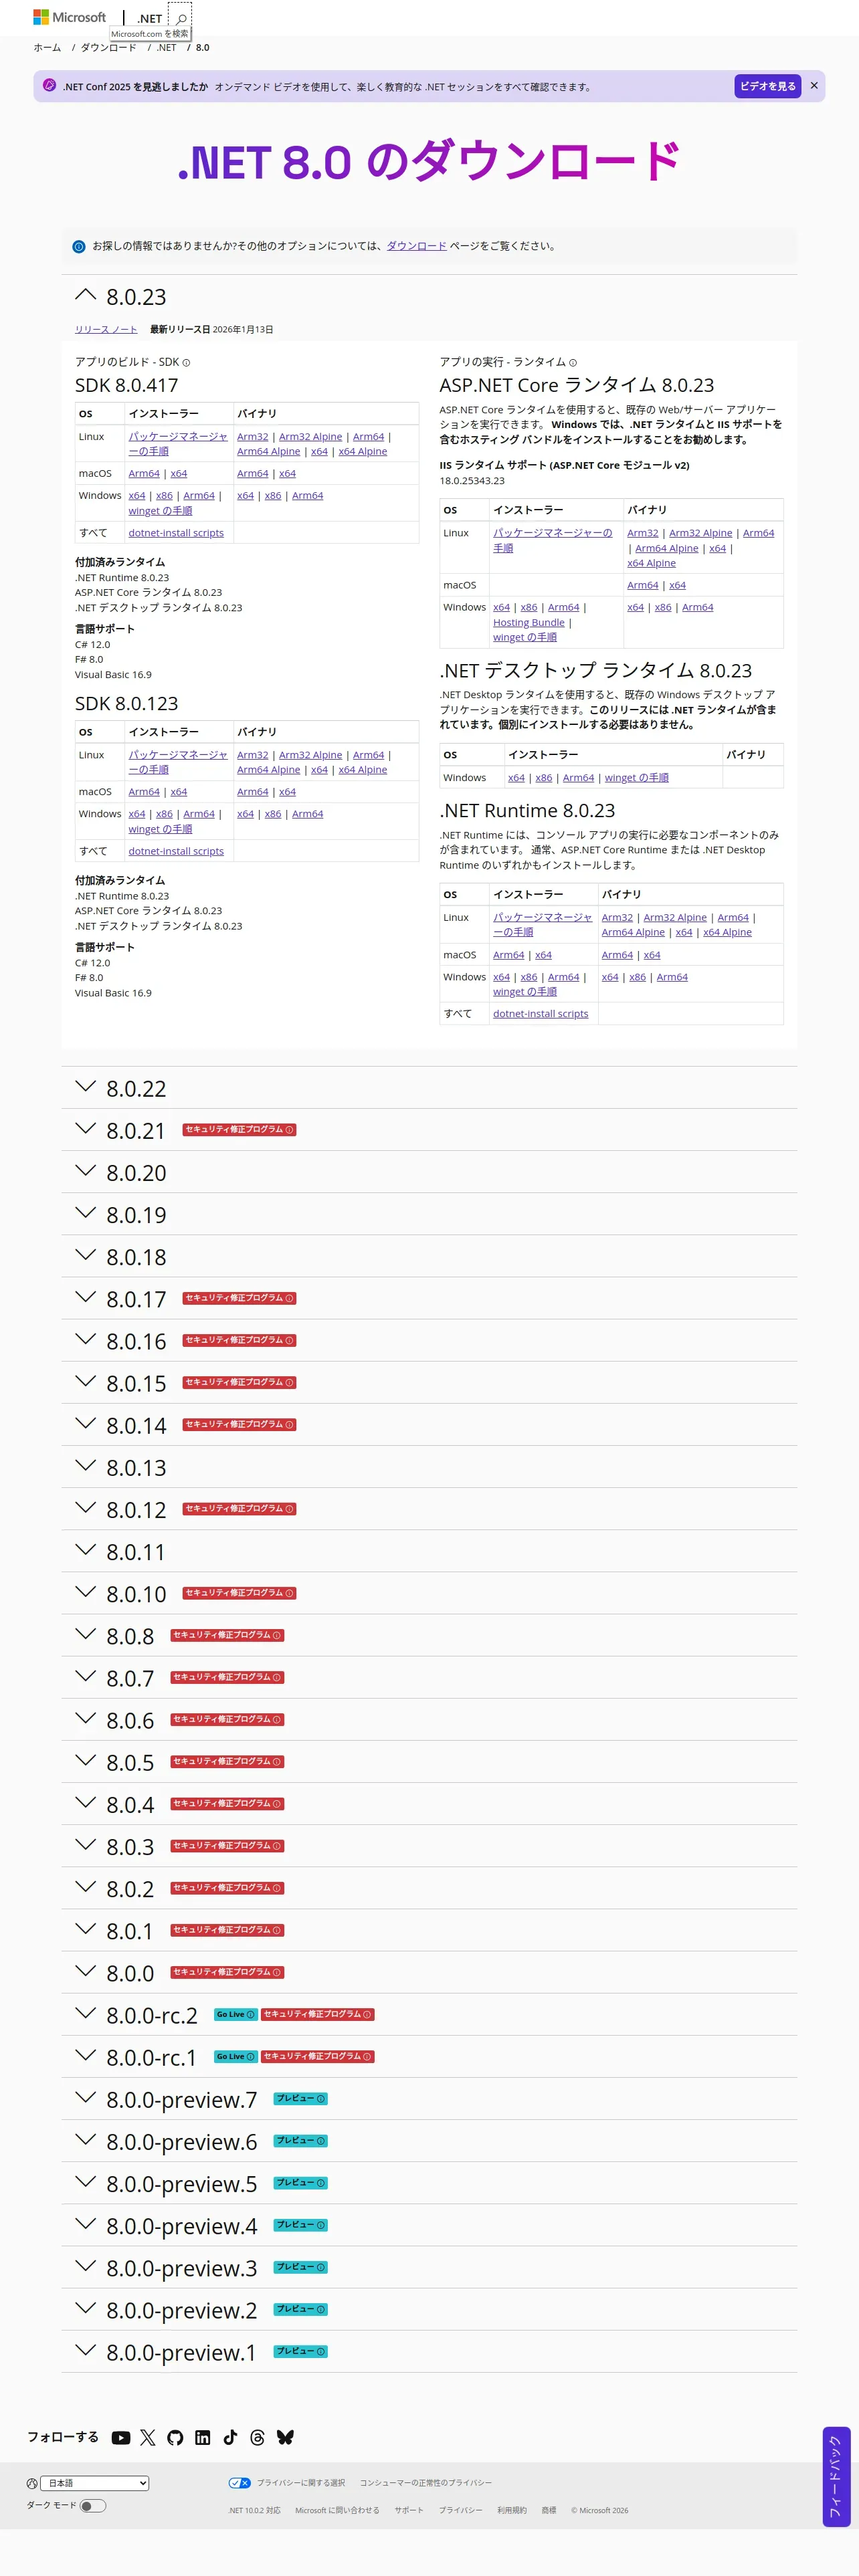
Task: Open the 日本語 language dropdown
Action: (x=94, y=2482)
